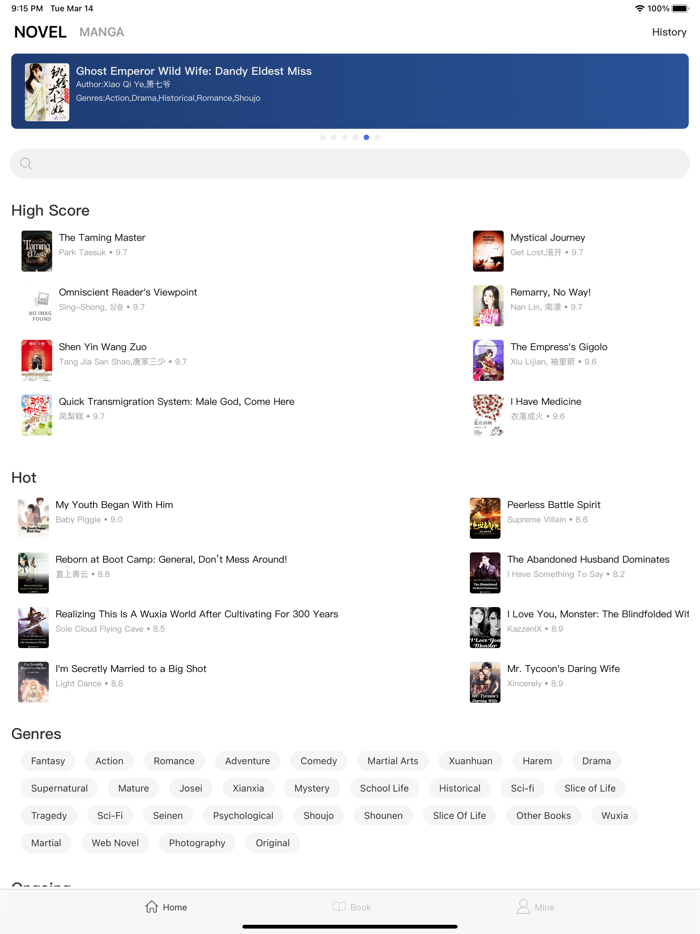Screen dimensions: 700x934
Task: Open Omniscient Reader's Viewpoint placeholder image
Action: pyautogui.click(x=41, y=306)
